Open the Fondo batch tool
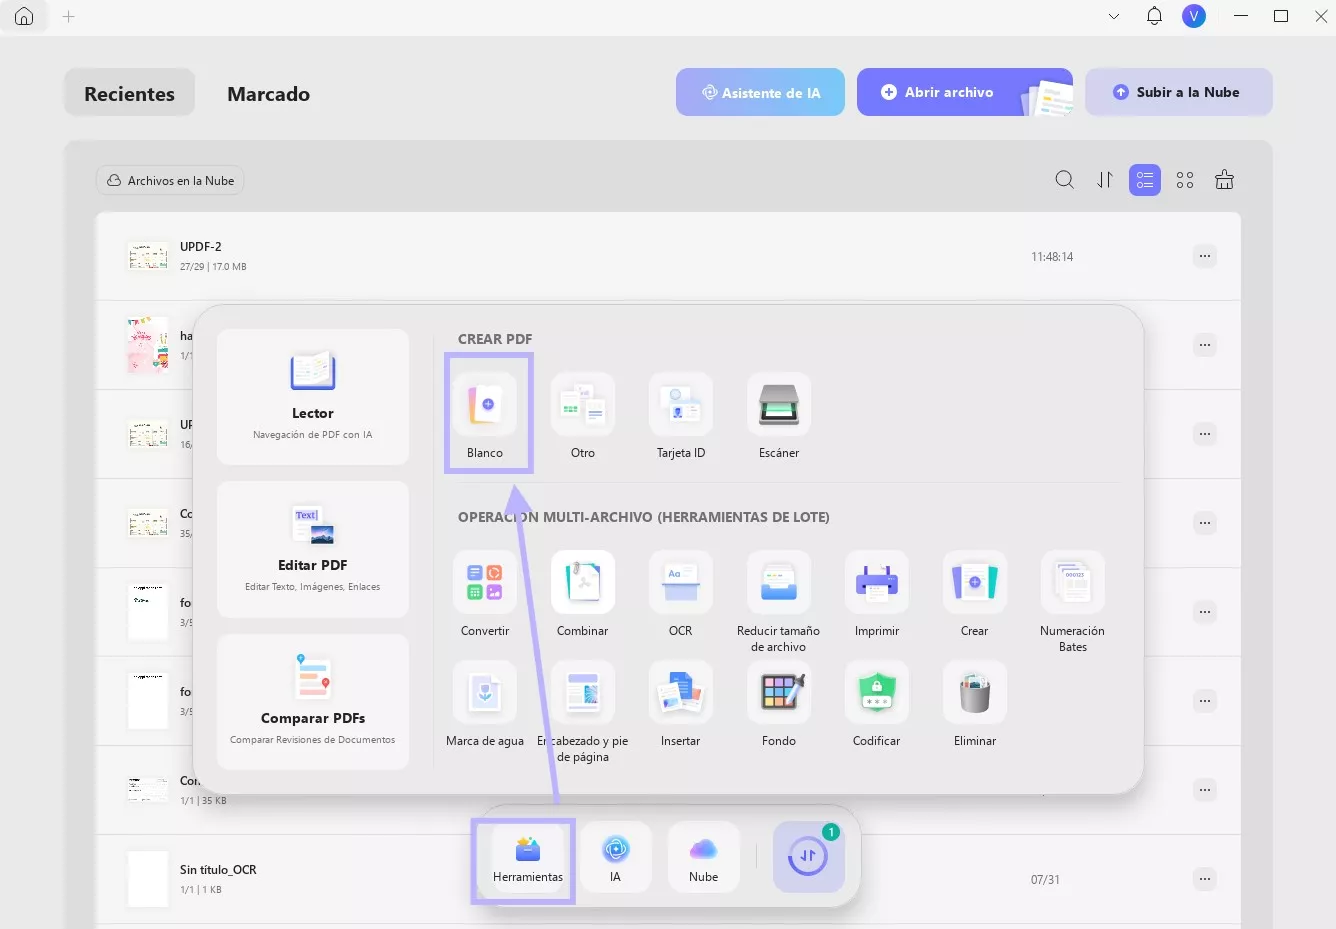 point(779,703)
